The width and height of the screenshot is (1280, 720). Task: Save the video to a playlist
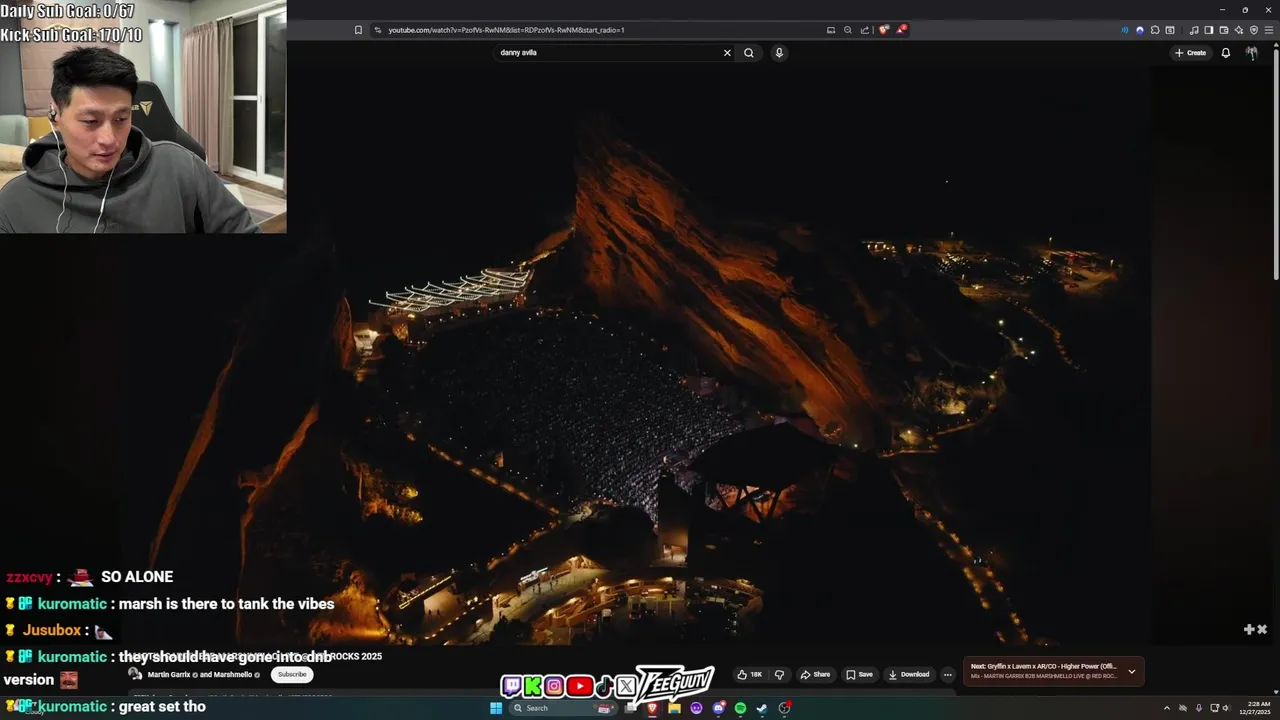859,674
